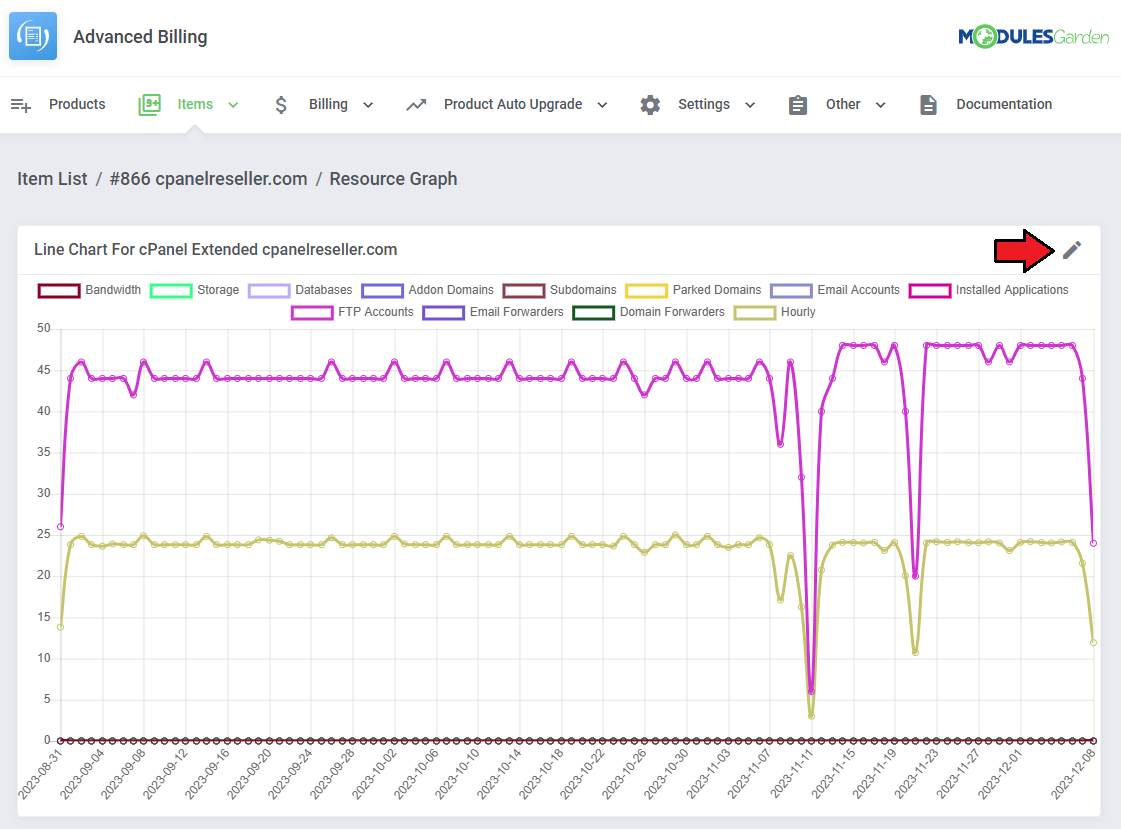Toggle Bandwidth series in chart legend
Image resolution: width=1121 pixels, height=829 pixels.
89,290
